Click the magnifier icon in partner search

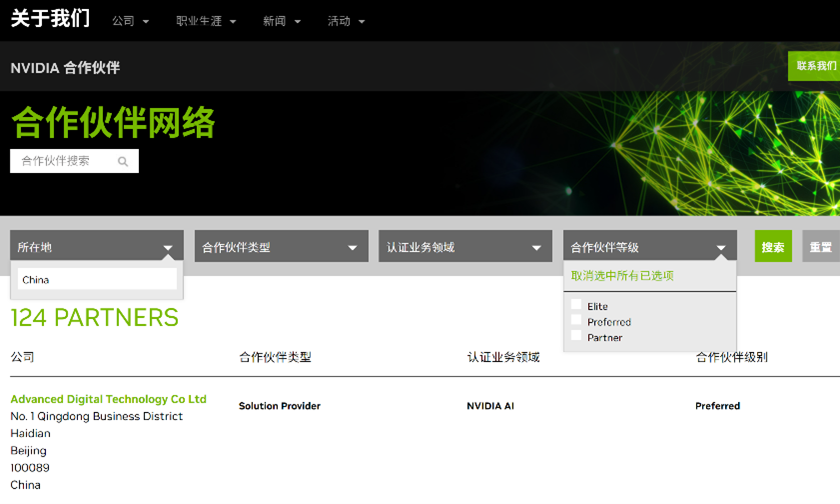point(123,161)
